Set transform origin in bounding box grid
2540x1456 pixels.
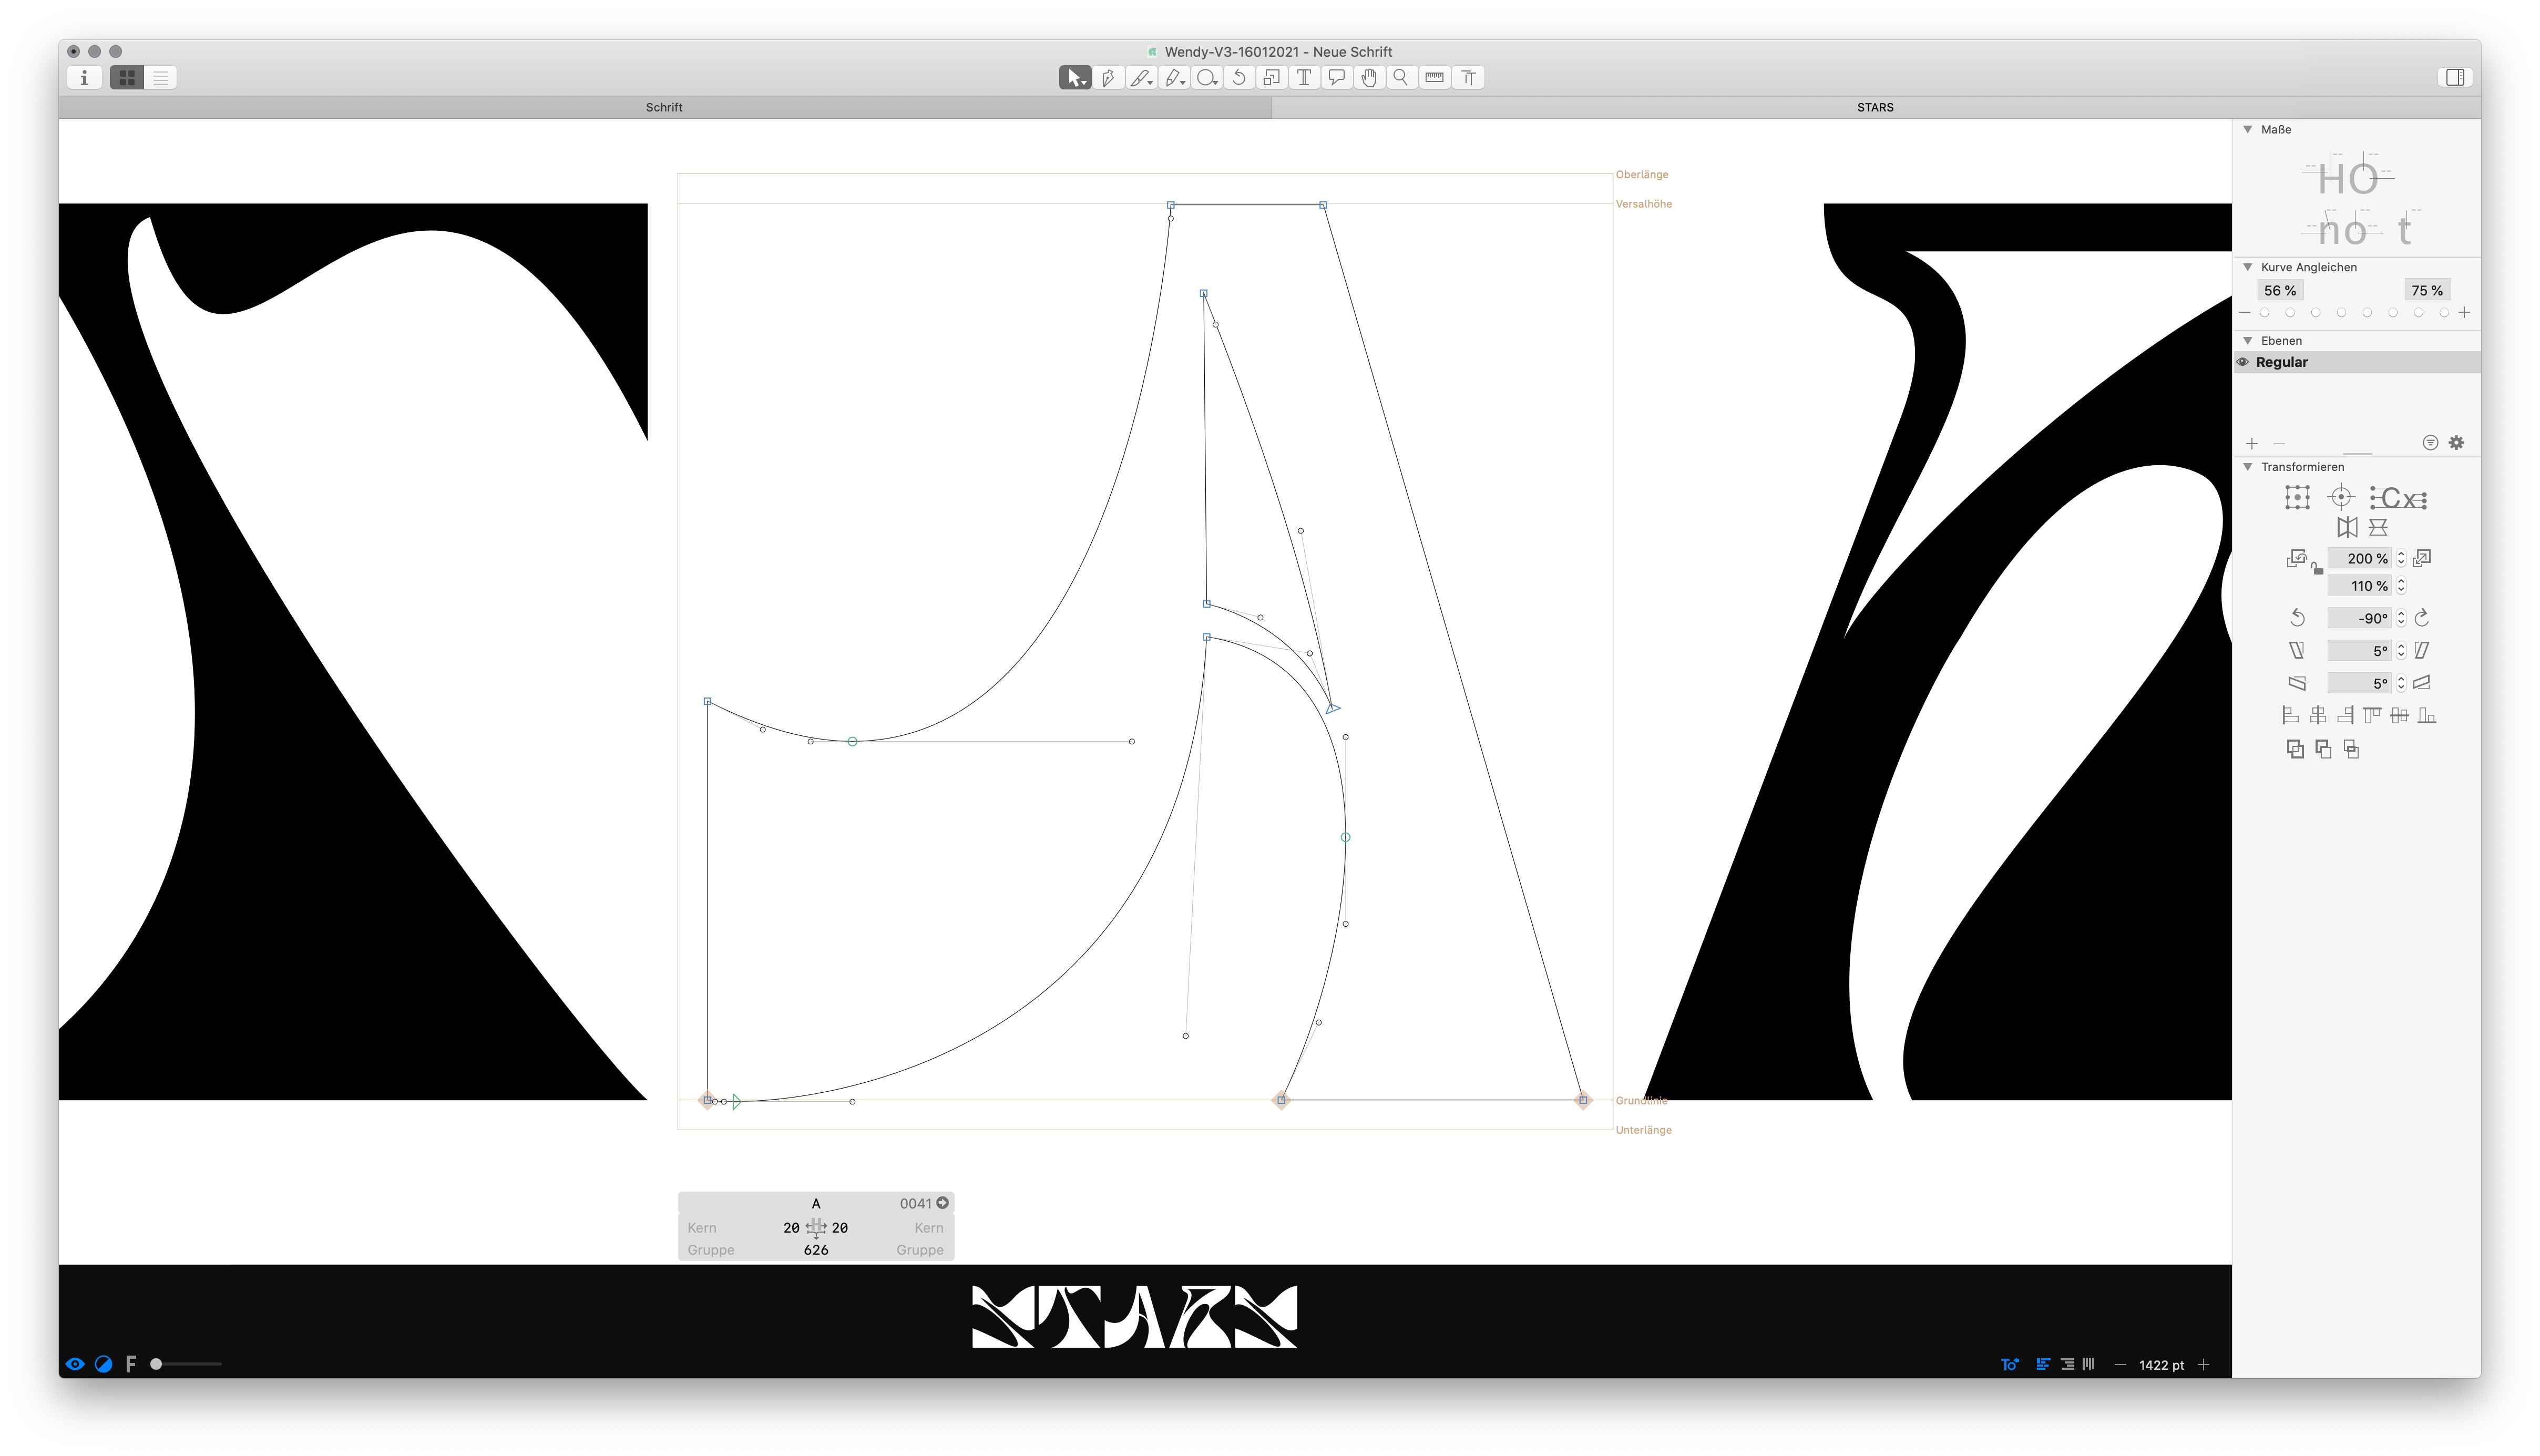coord(2297,497)
